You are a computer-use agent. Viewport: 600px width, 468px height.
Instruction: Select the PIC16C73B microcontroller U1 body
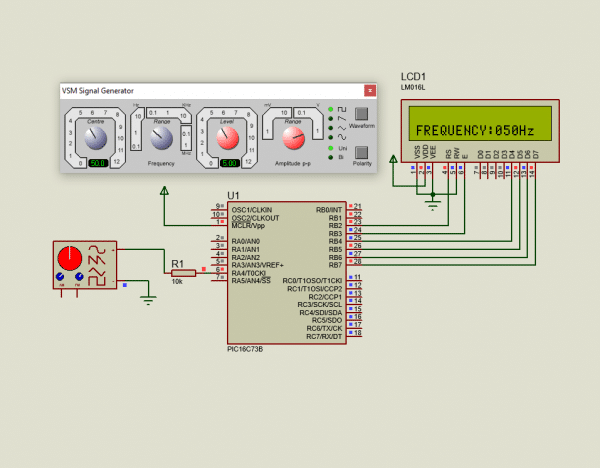(287, 273)
